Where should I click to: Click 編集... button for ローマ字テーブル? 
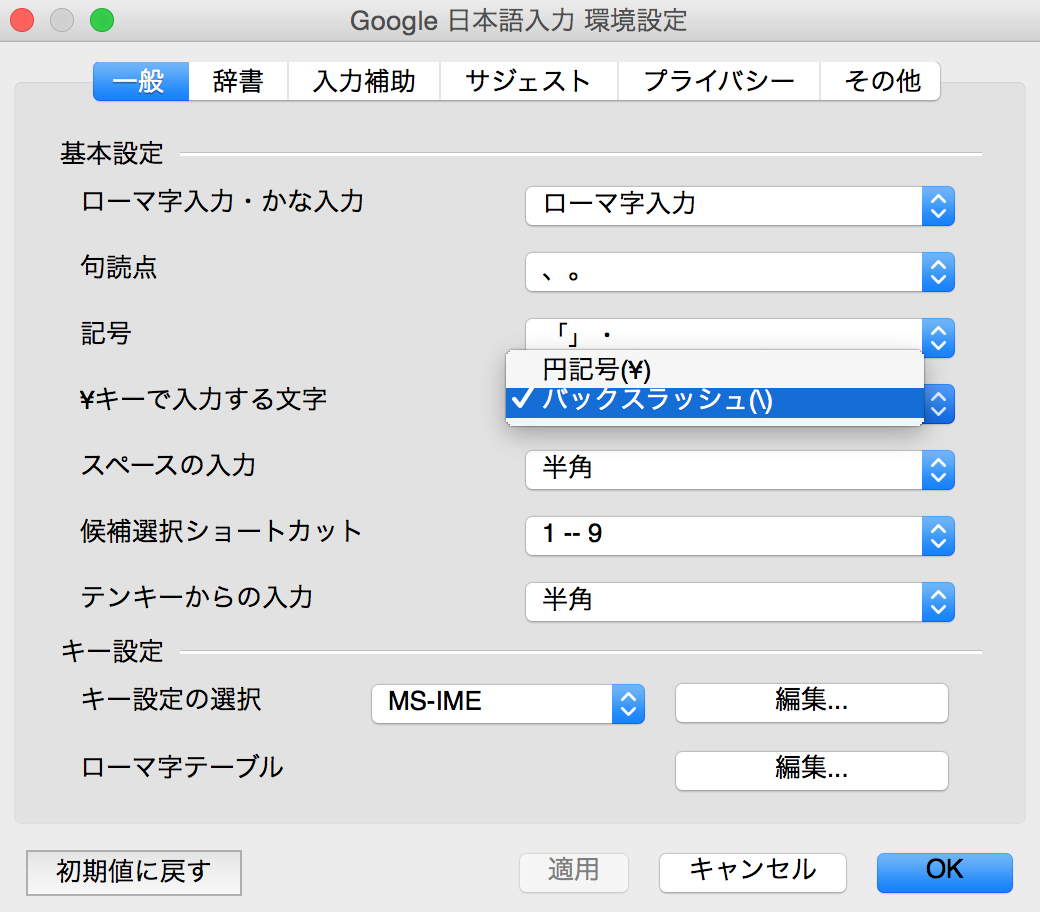pos(812,770)
